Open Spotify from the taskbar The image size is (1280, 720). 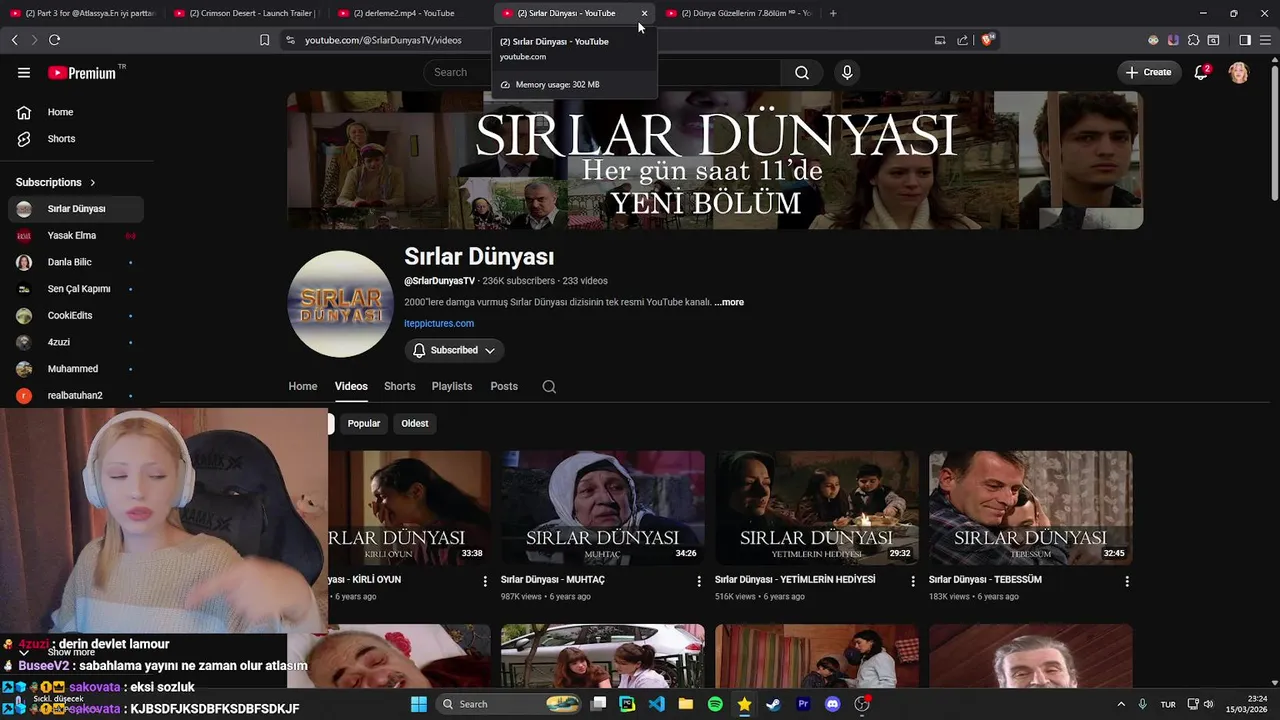(x=715, y=704)
